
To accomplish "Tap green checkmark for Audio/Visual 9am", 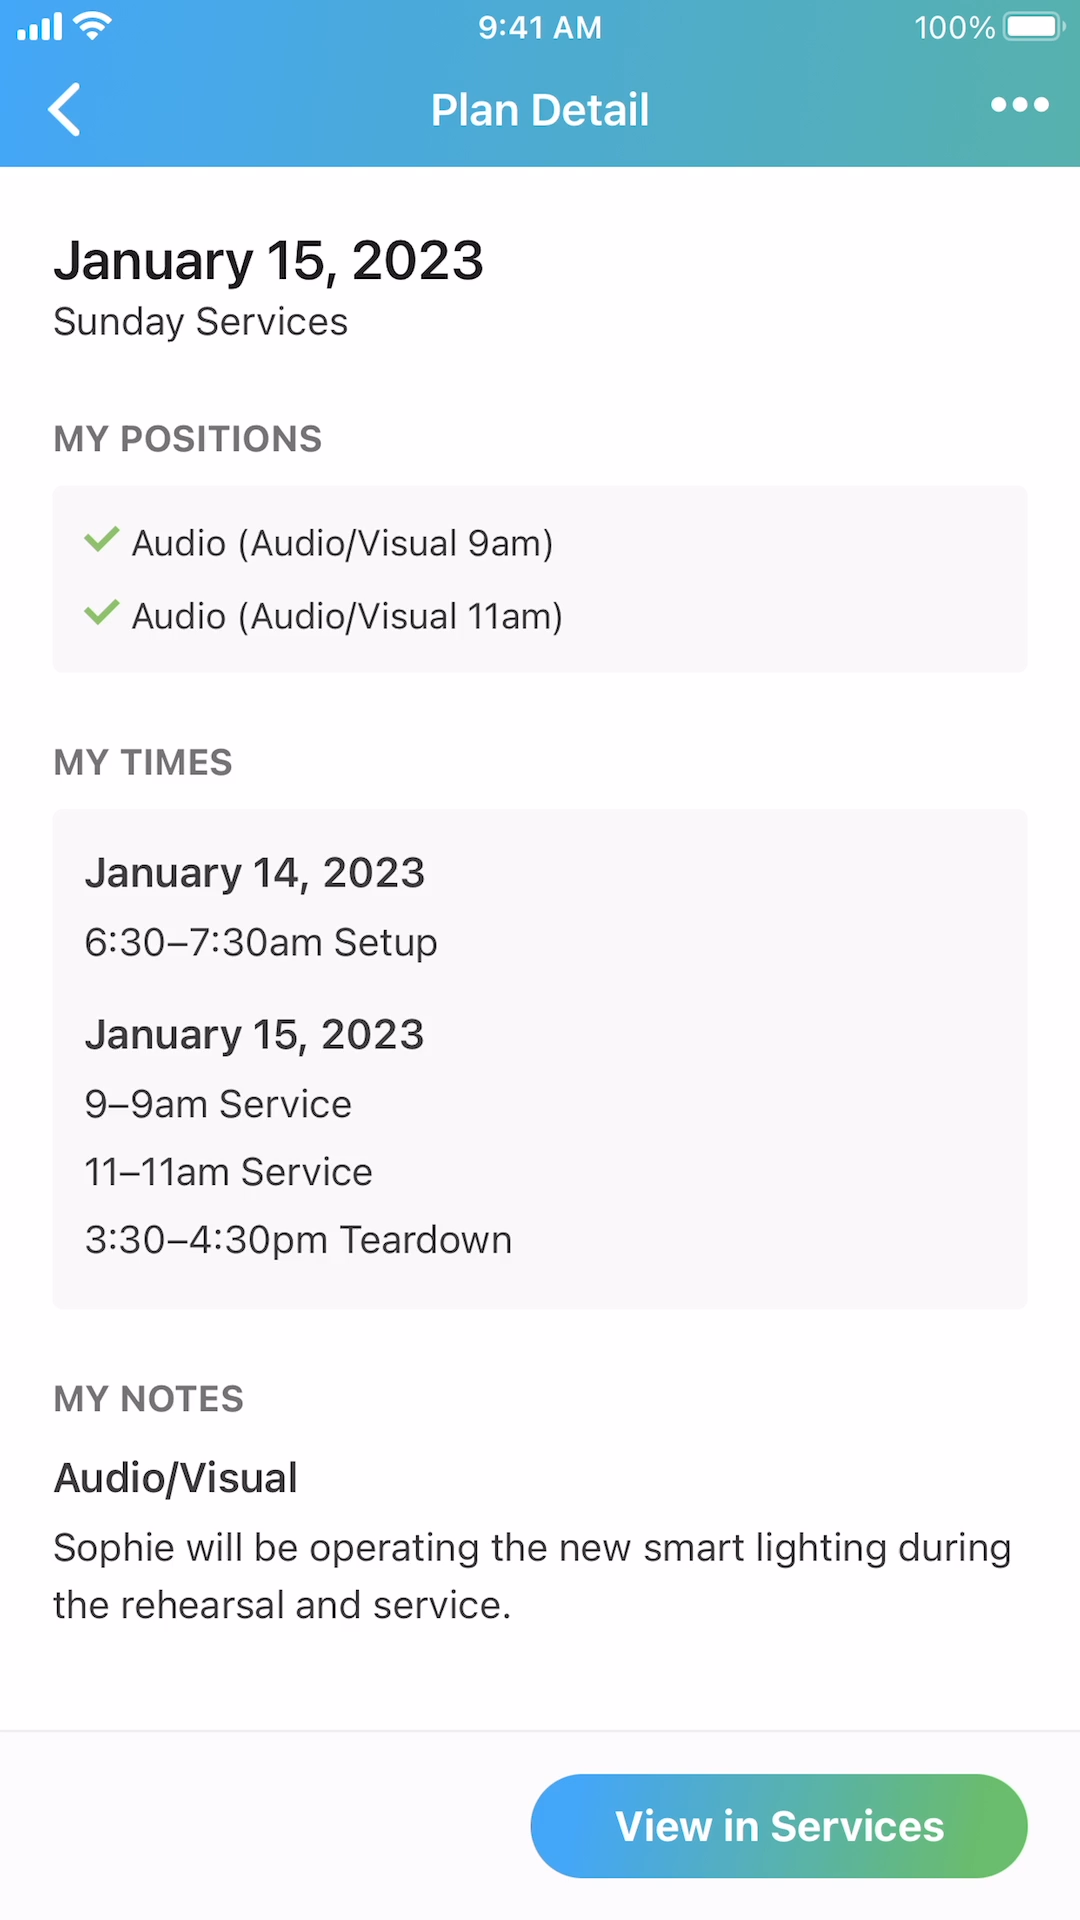I will pyautogui.click(x=102, y=540).
